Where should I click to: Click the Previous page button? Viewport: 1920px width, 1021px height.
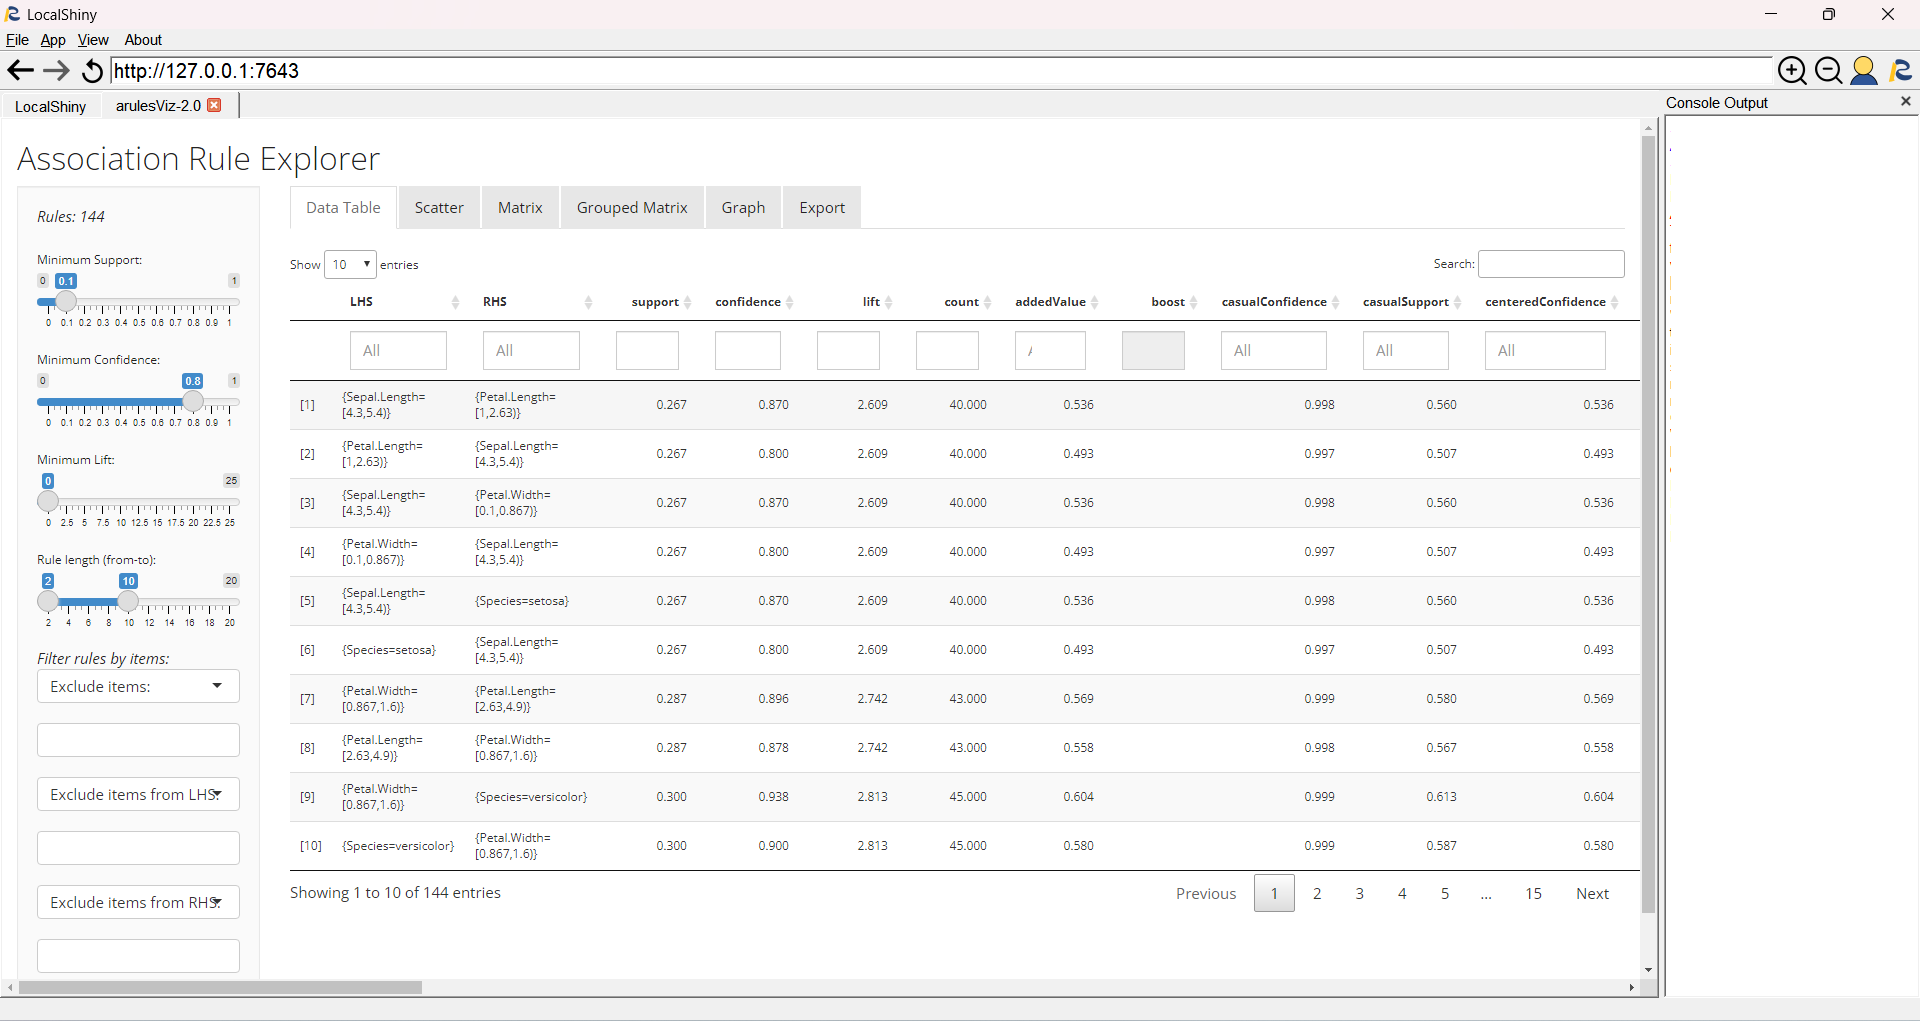1206,893
